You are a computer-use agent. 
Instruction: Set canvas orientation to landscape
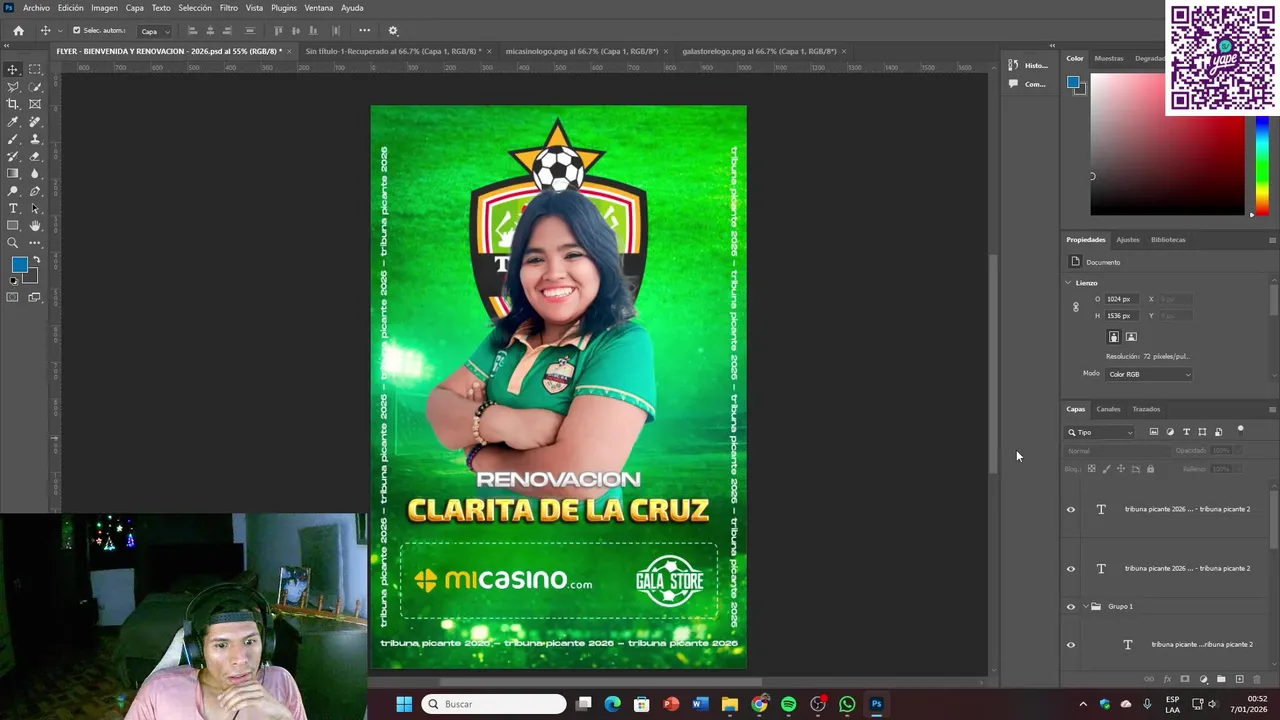coord(1131,337)
